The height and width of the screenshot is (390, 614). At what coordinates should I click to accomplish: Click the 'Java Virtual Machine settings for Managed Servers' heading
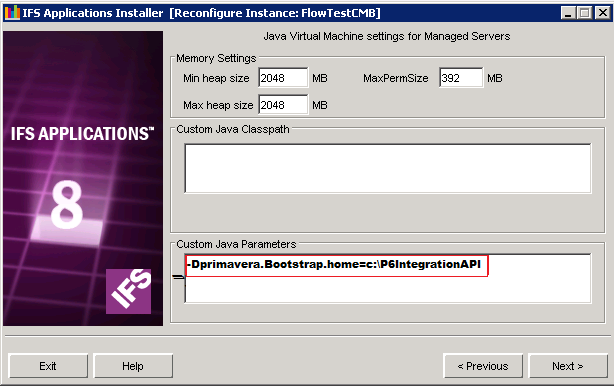point(386,36)
